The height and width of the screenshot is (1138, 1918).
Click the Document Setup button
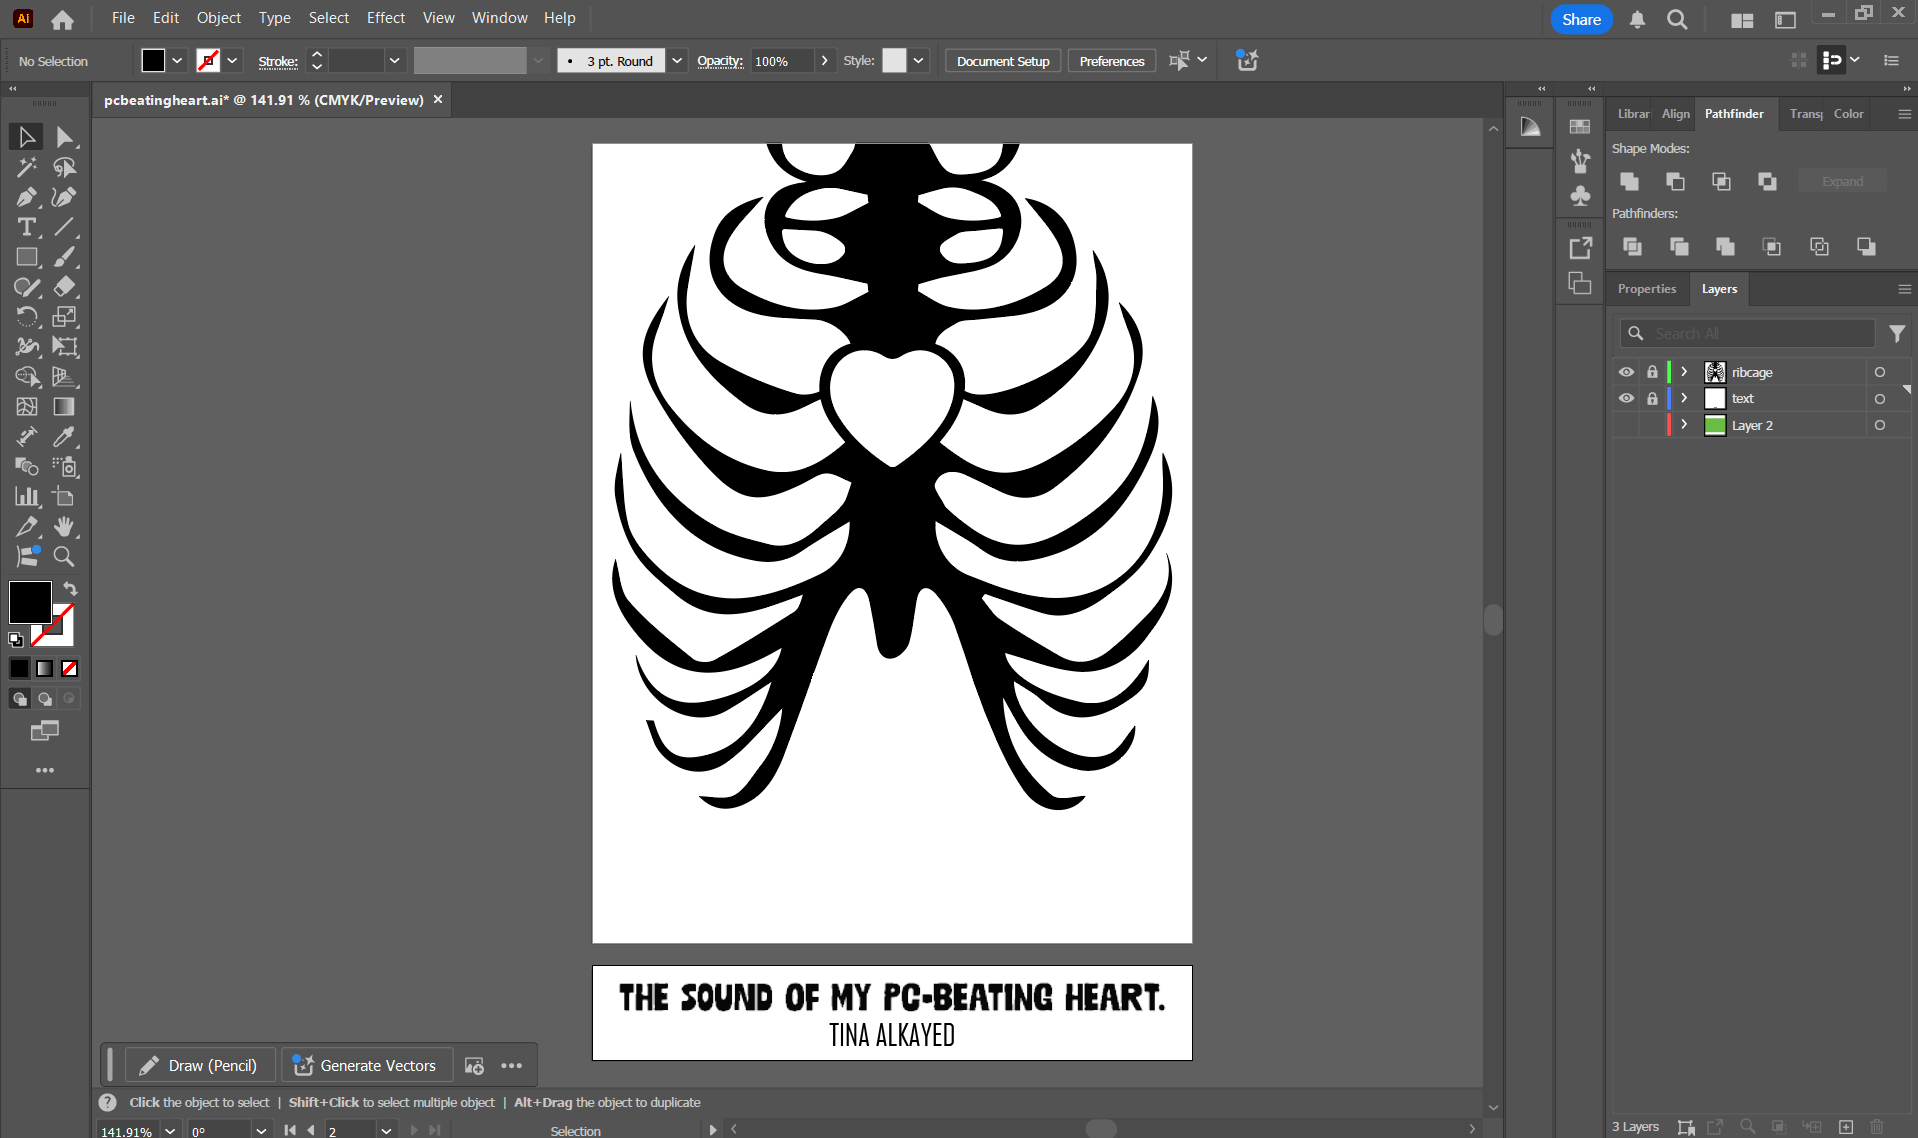pos(1001,60)
